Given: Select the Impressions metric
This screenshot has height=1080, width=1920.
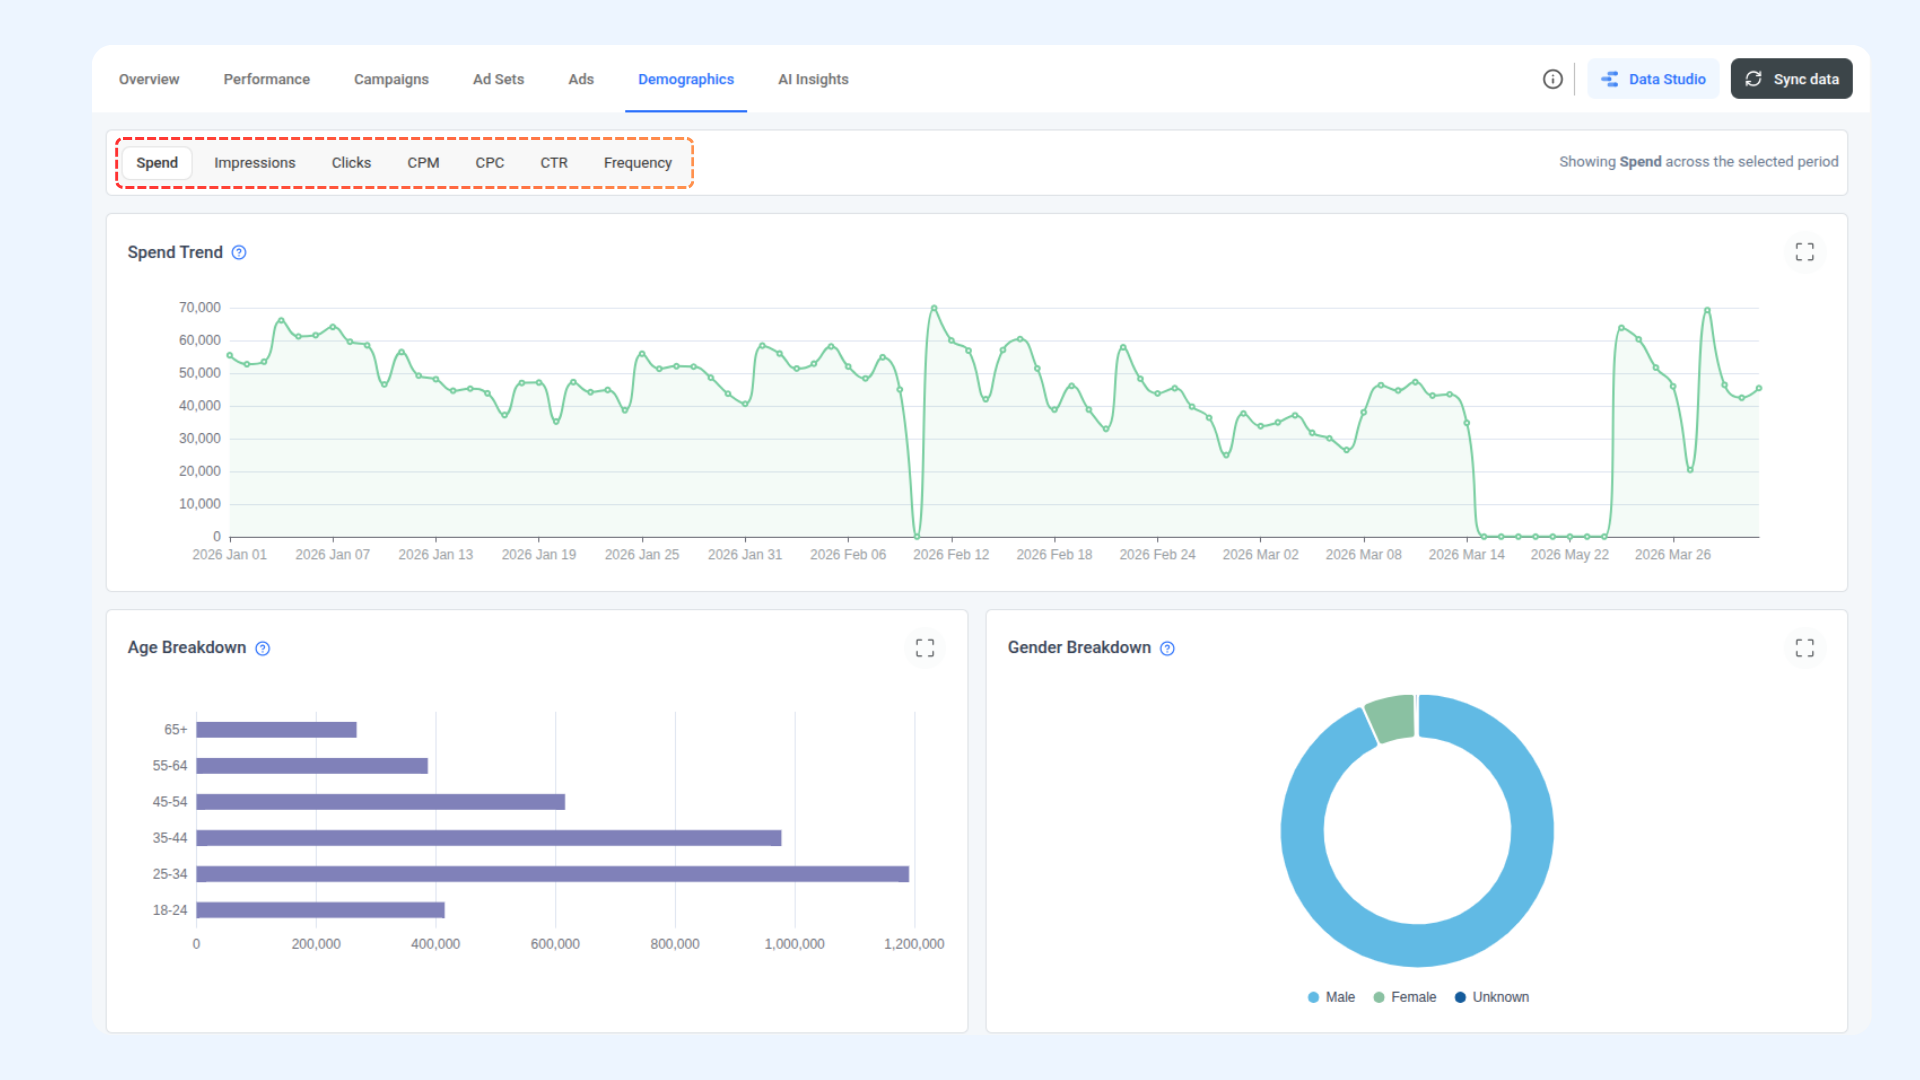Looking at the screenshot, I should click(255, 163).
